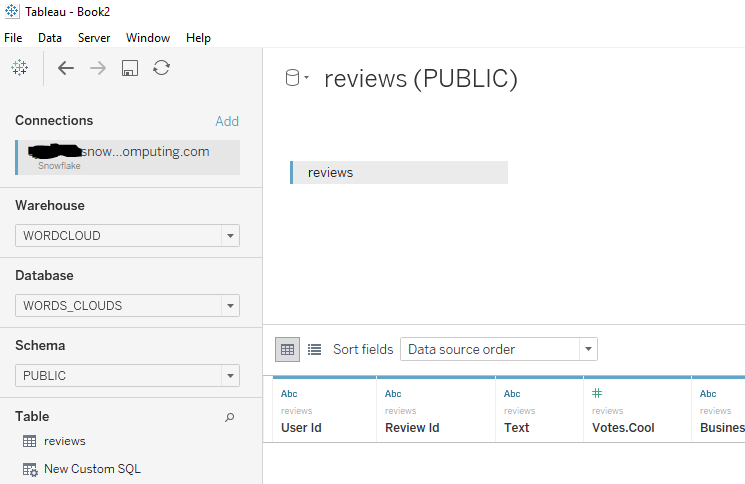Click the Abc type icon for Review Id

click(x=393, y=394)
